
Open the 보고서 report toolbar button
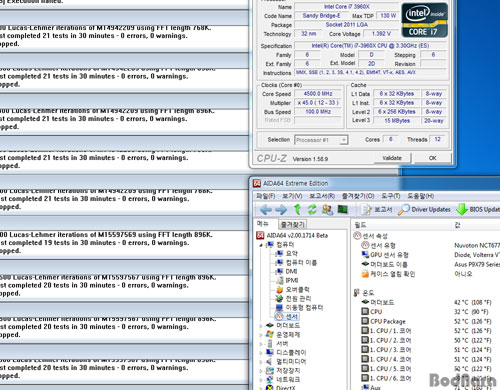click(x=377, y=209)
